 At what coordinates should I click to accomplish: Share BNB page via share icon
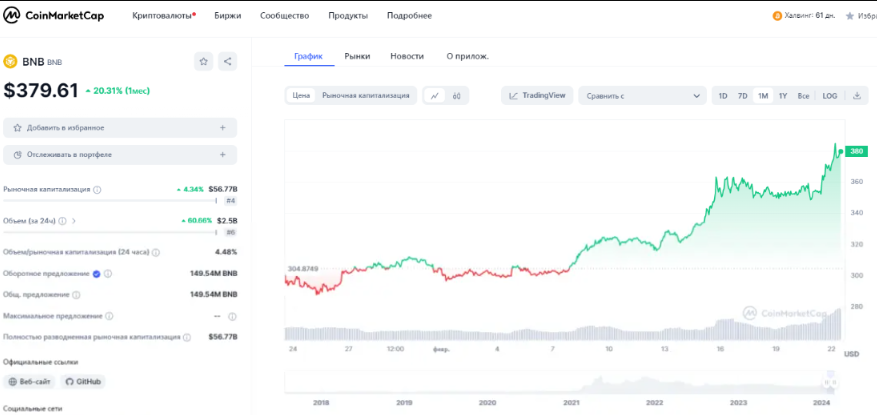pos(228,62)
